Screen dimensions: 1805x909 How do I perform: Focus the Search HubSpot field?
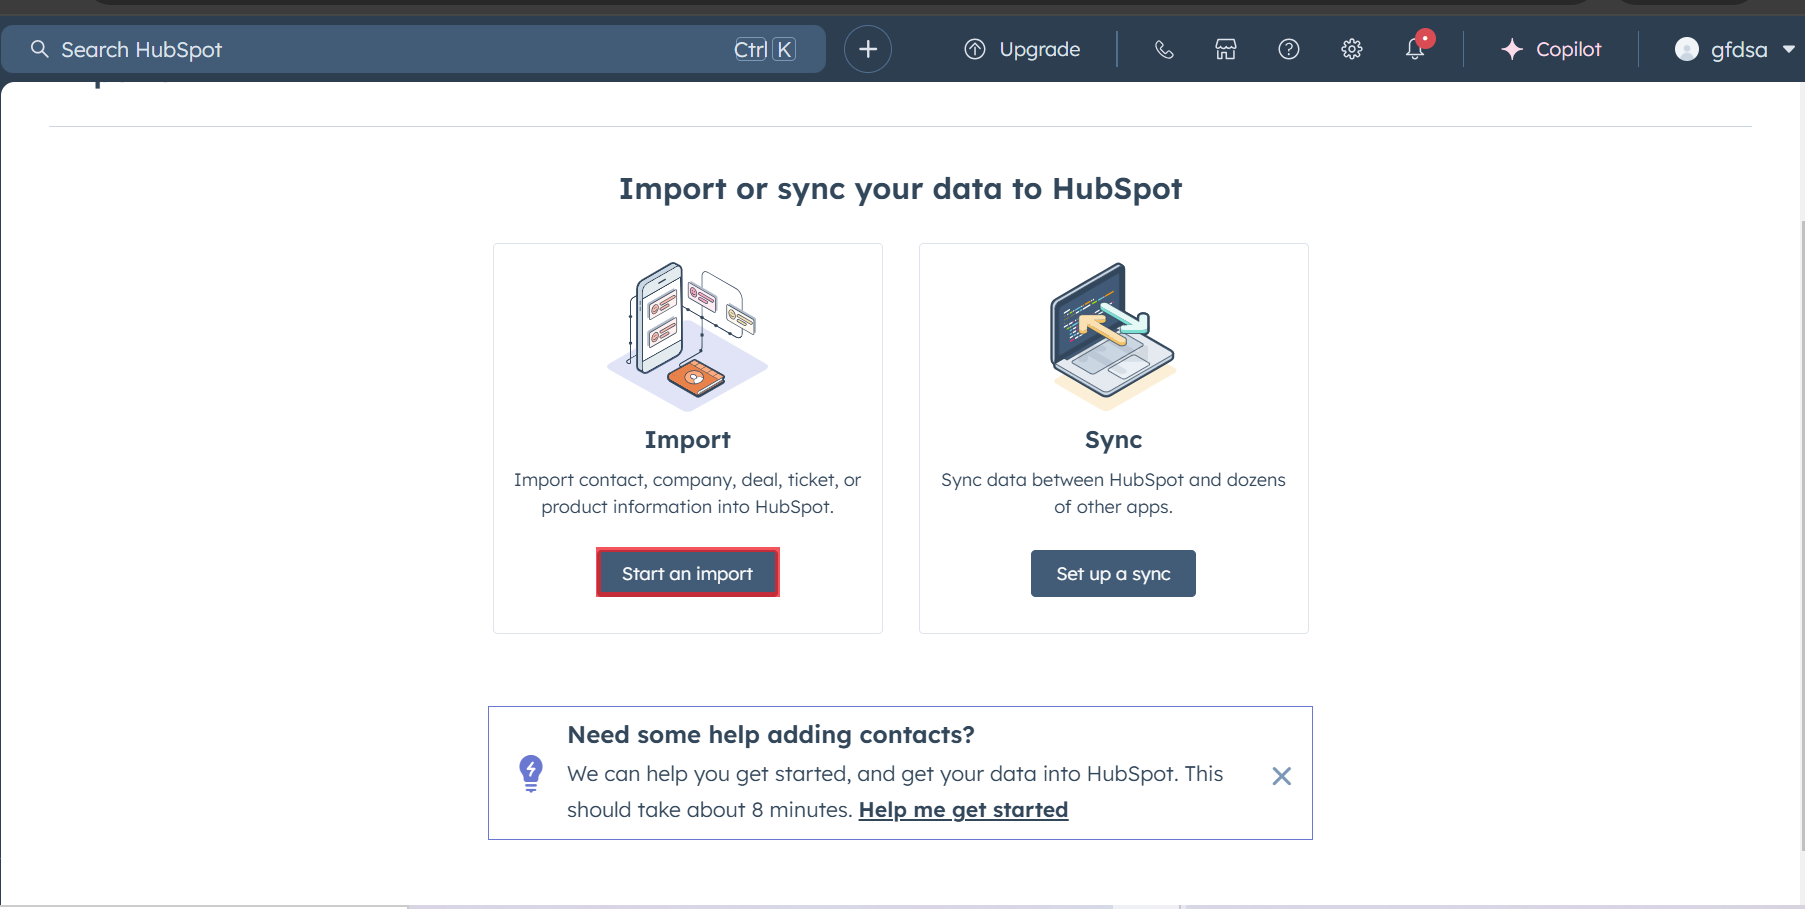point(413,49)
